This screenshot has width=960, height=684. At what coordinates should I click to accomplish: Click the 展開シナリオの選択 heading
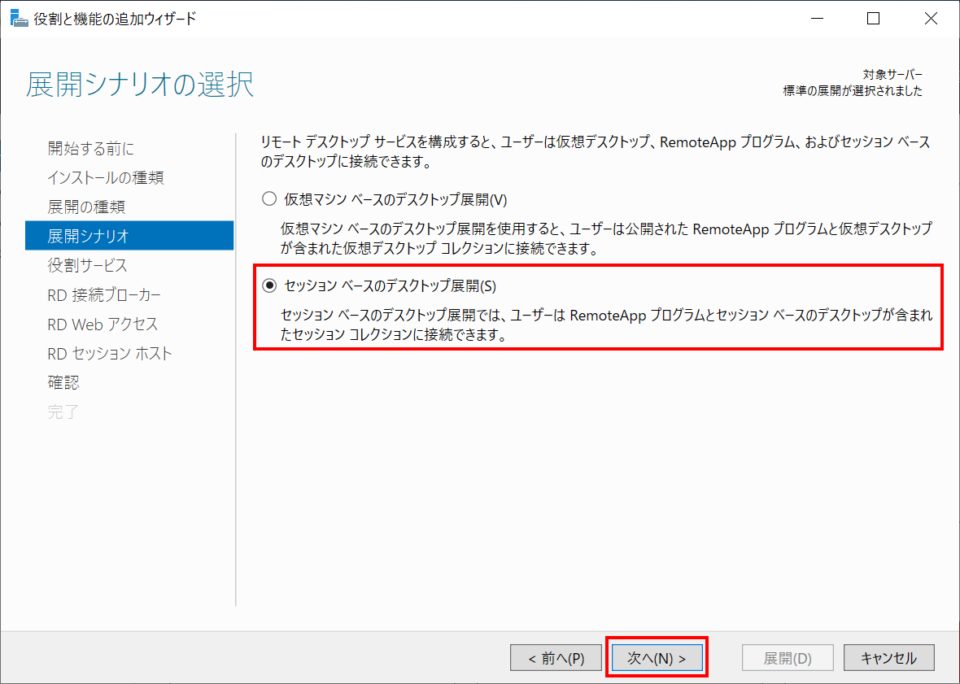(140, 85)
